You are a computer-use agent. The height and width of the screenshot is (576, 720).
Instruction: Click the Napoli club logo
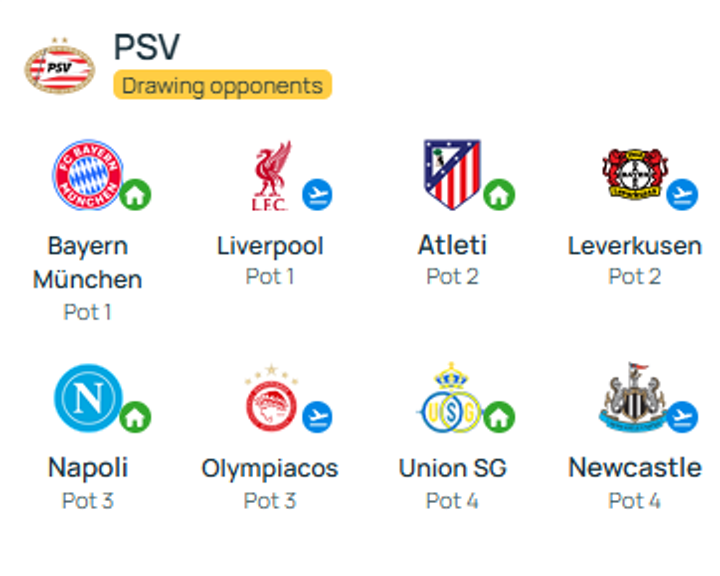pyautogui.click(x=88, y=397)
